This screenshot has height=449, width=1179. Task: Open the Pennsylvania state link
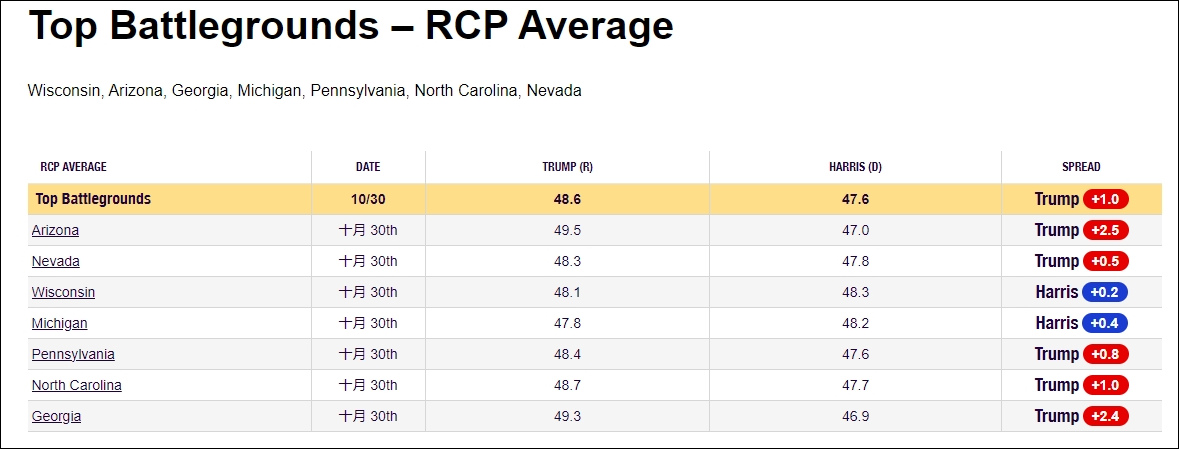[73, 354]
